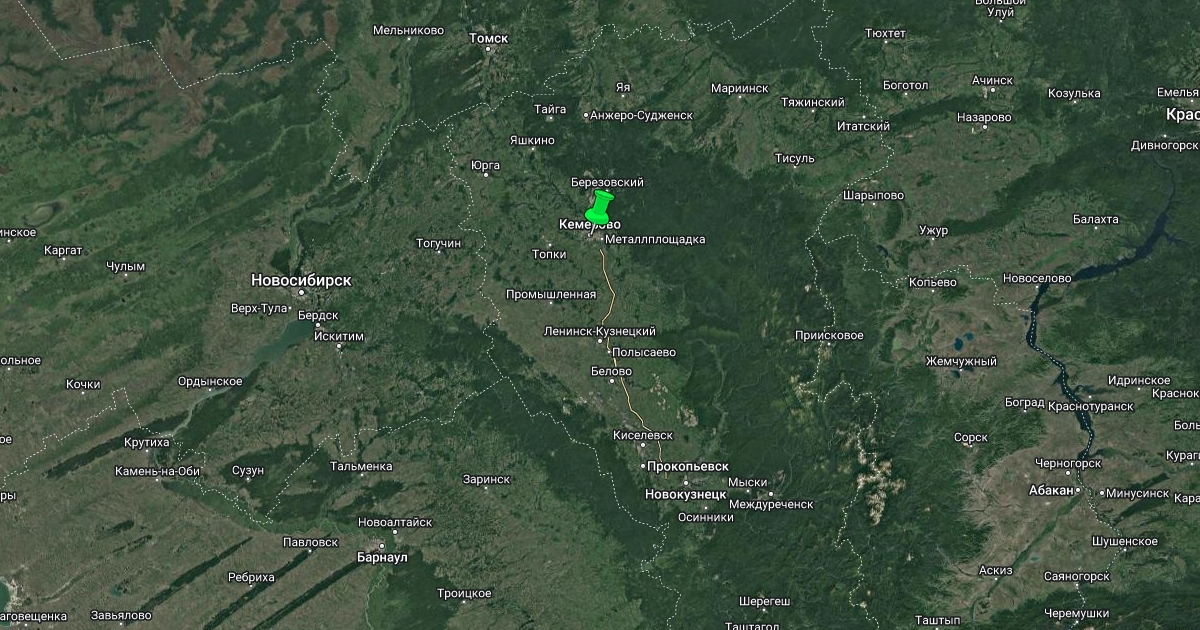Select the Березовский town label

point(607,183)
